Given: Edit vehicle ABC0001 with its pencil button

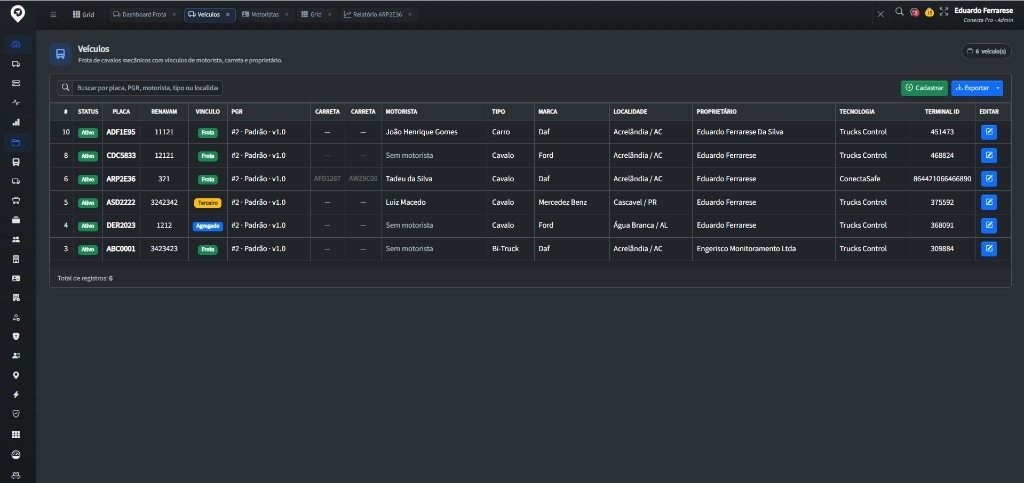Looking at the screenshot, I should point(989,249).
